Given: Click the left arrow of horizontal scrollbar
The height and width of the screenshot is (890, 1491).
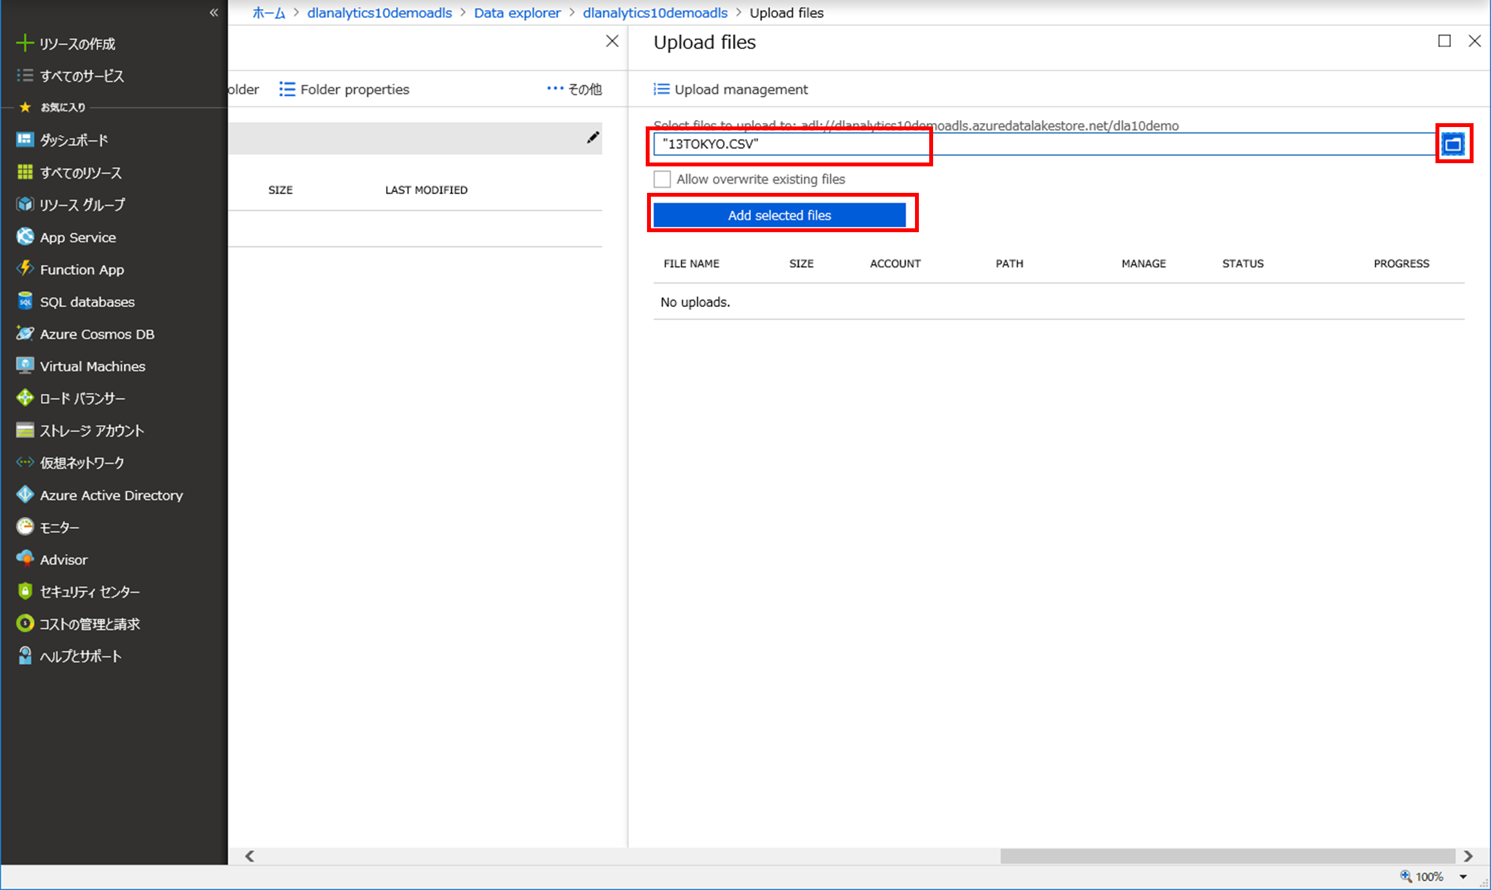Looking at the screenshot, I should pos(250,856).
